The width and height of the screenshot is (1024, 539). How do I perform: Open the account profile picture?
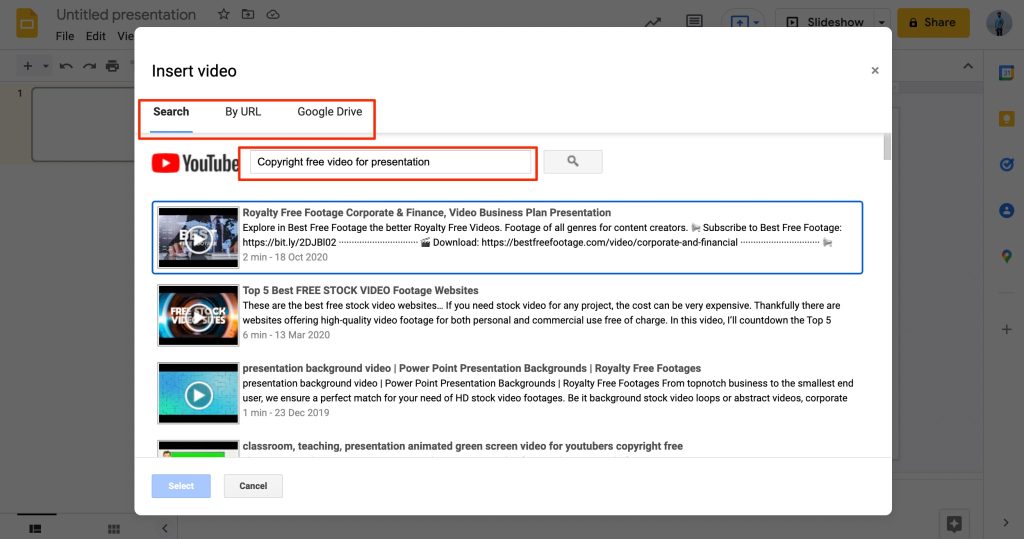point(999,23)
